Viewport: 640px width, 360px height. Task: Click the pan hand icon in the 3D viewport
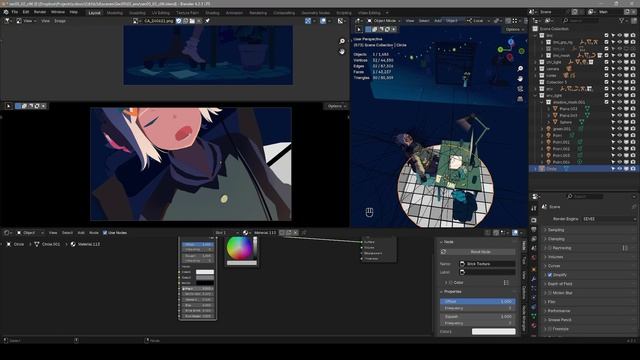click(520, 78)
